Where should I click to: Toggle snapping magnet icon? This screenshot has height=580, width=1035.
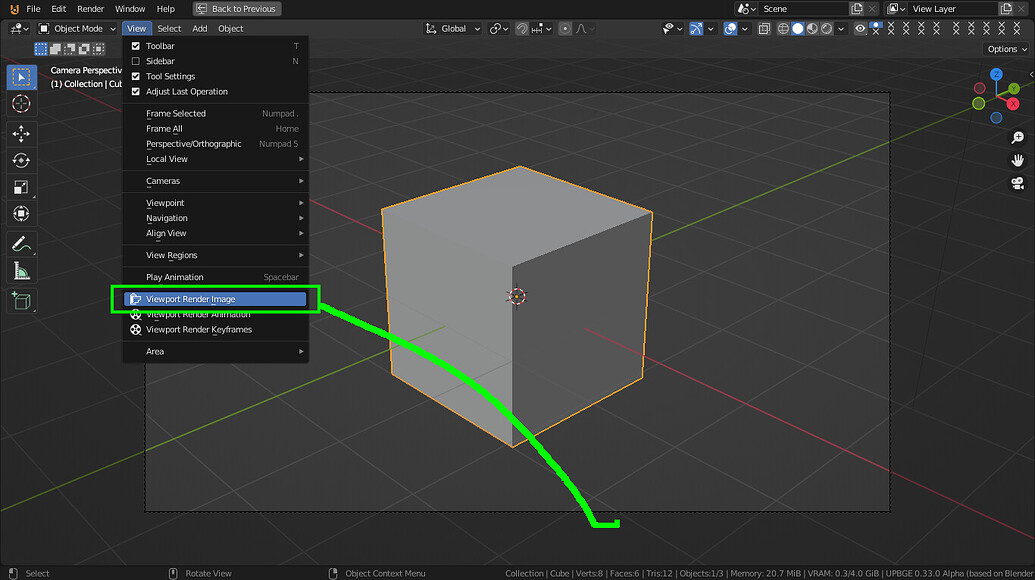point(522,28)
